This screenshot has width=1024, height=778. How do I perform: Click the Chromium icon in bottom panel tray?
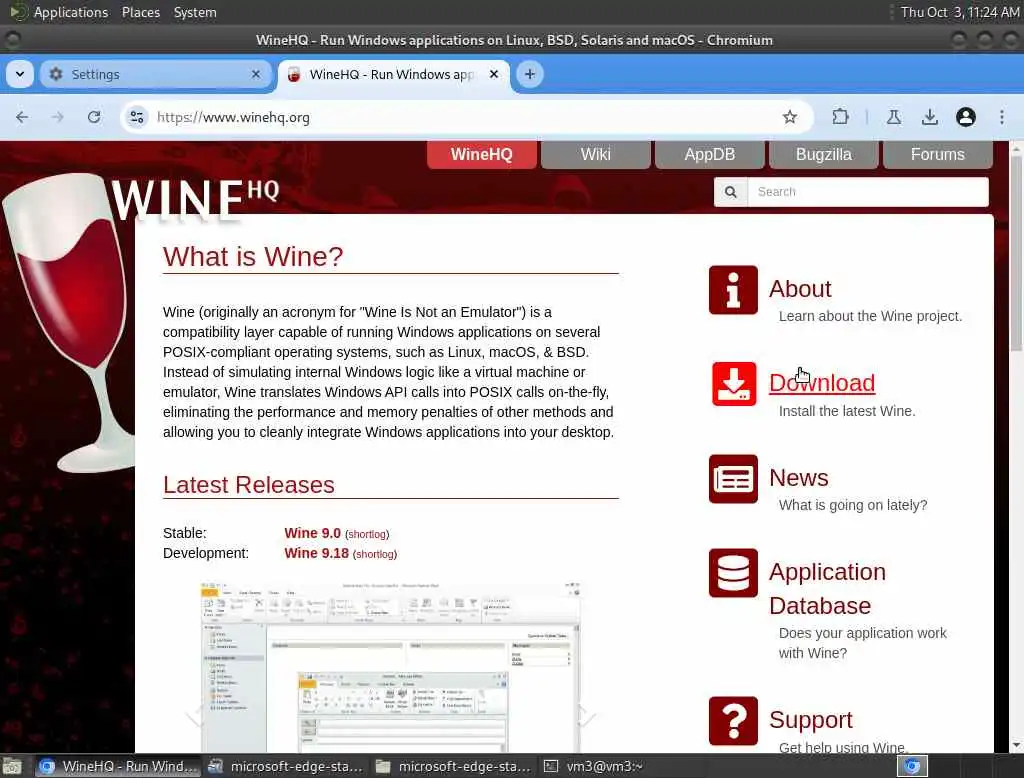912,766
